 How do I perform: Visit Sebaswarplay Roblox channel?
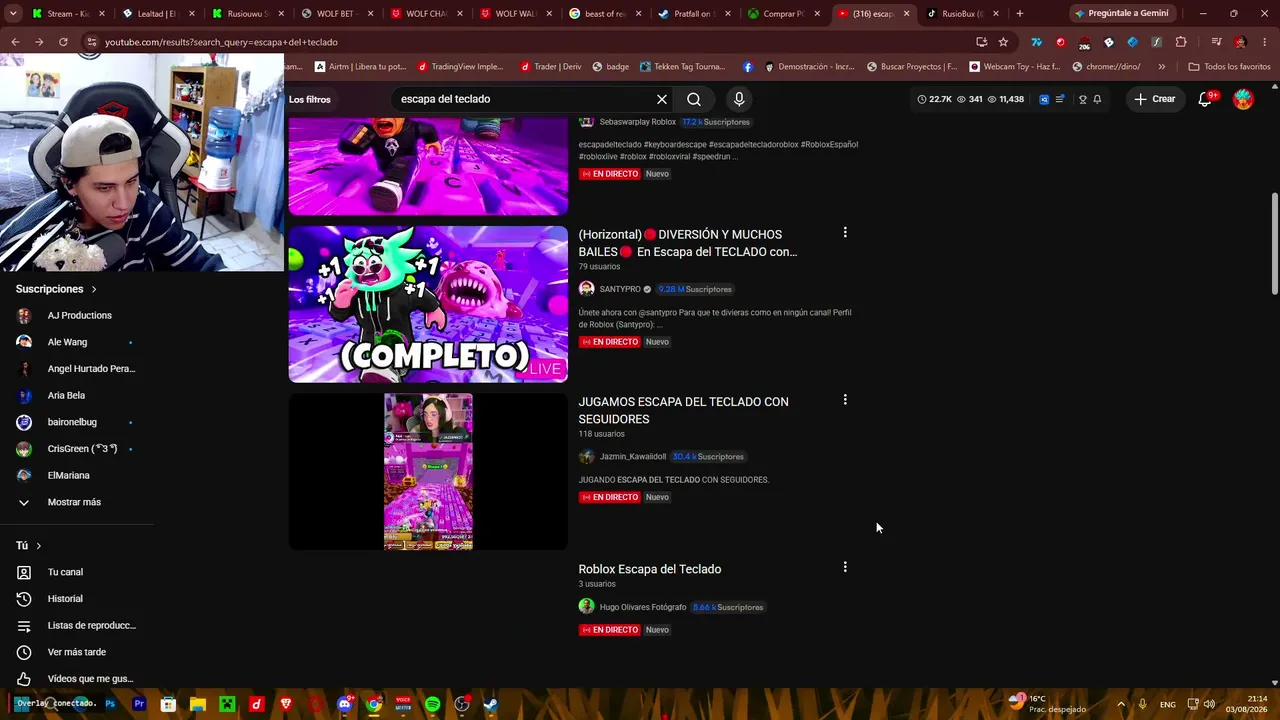click(638, 122)
